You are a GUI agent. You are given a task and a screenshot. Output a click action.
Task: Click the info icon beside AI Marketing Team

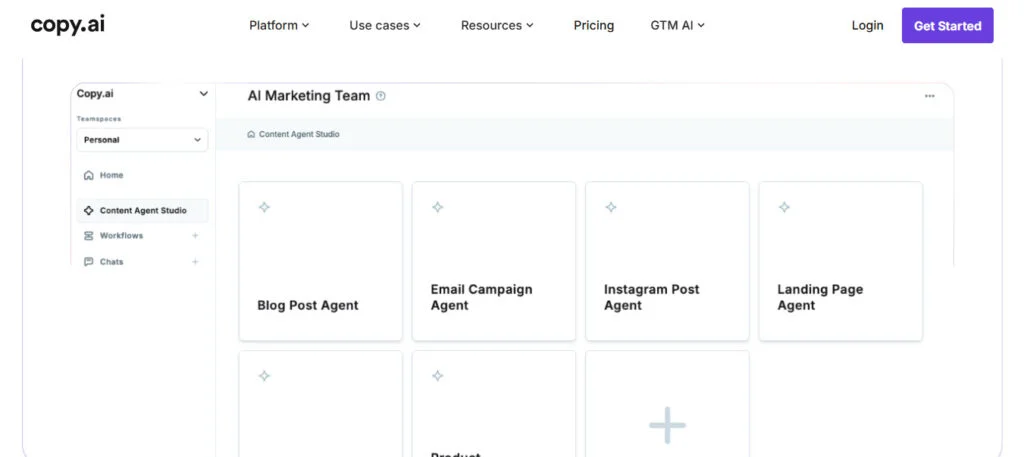click(380, 96)
